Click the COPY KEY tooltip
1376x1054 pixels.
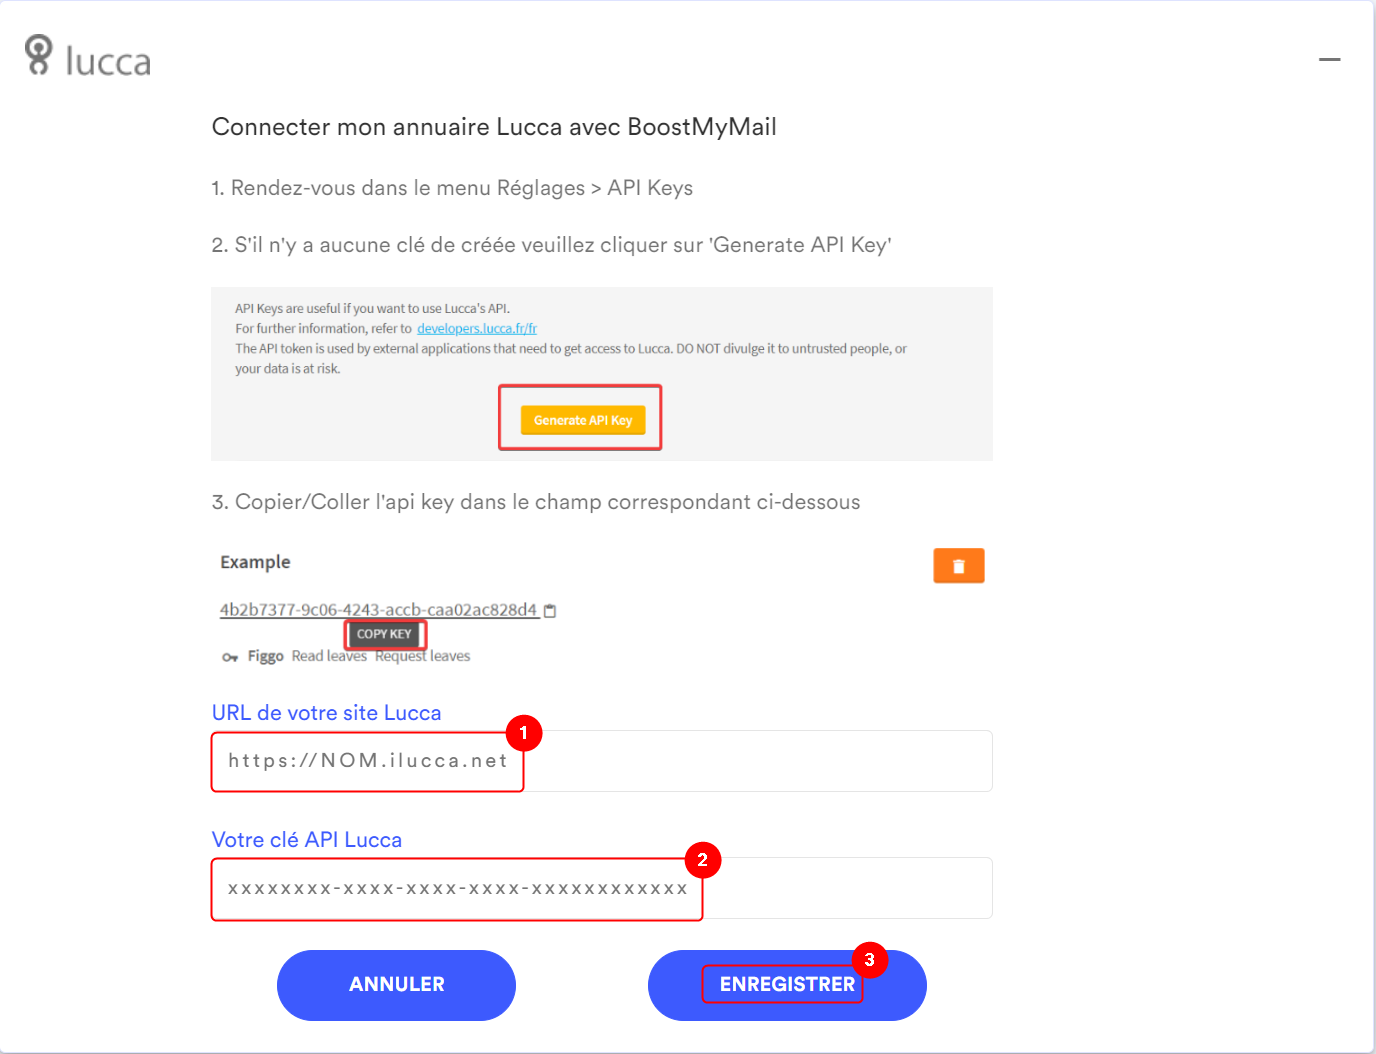tap(385, 634)
